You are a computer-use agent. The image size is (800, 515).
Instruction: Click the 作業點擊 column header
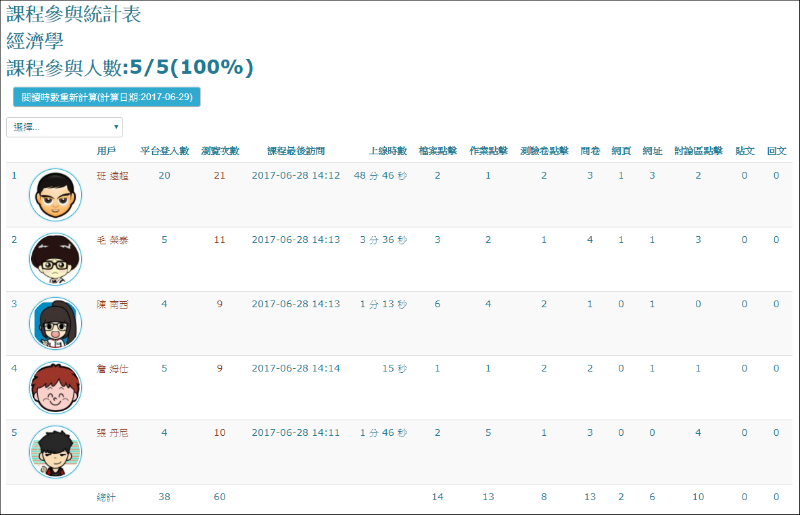[x=488, y=151]
